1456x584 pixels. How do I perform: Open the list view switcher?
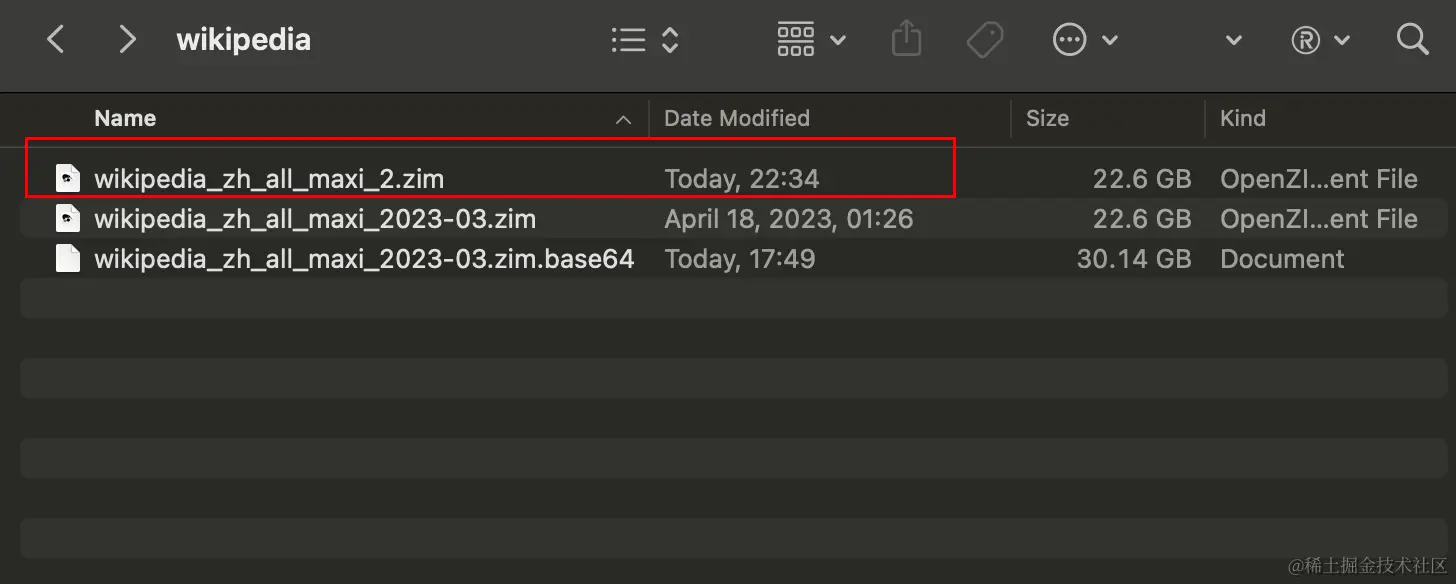645,40
